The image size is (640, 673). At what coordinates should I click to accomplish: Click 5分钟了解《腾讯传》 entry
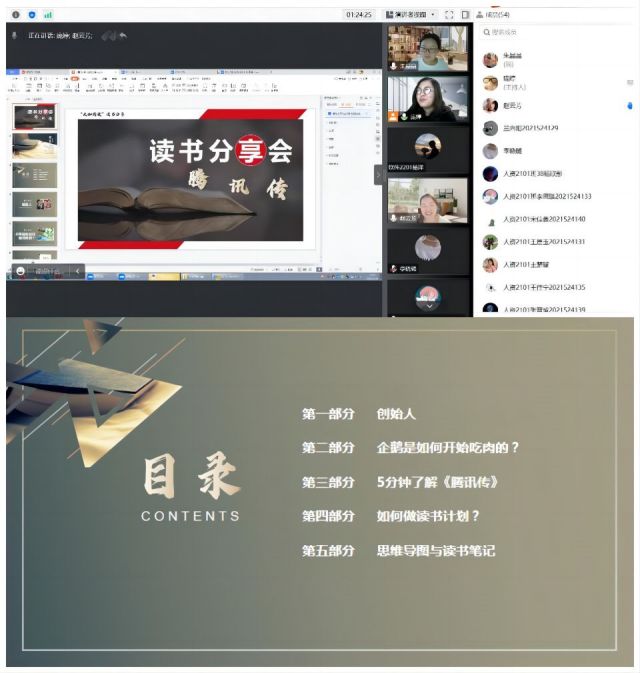[437, 482]
